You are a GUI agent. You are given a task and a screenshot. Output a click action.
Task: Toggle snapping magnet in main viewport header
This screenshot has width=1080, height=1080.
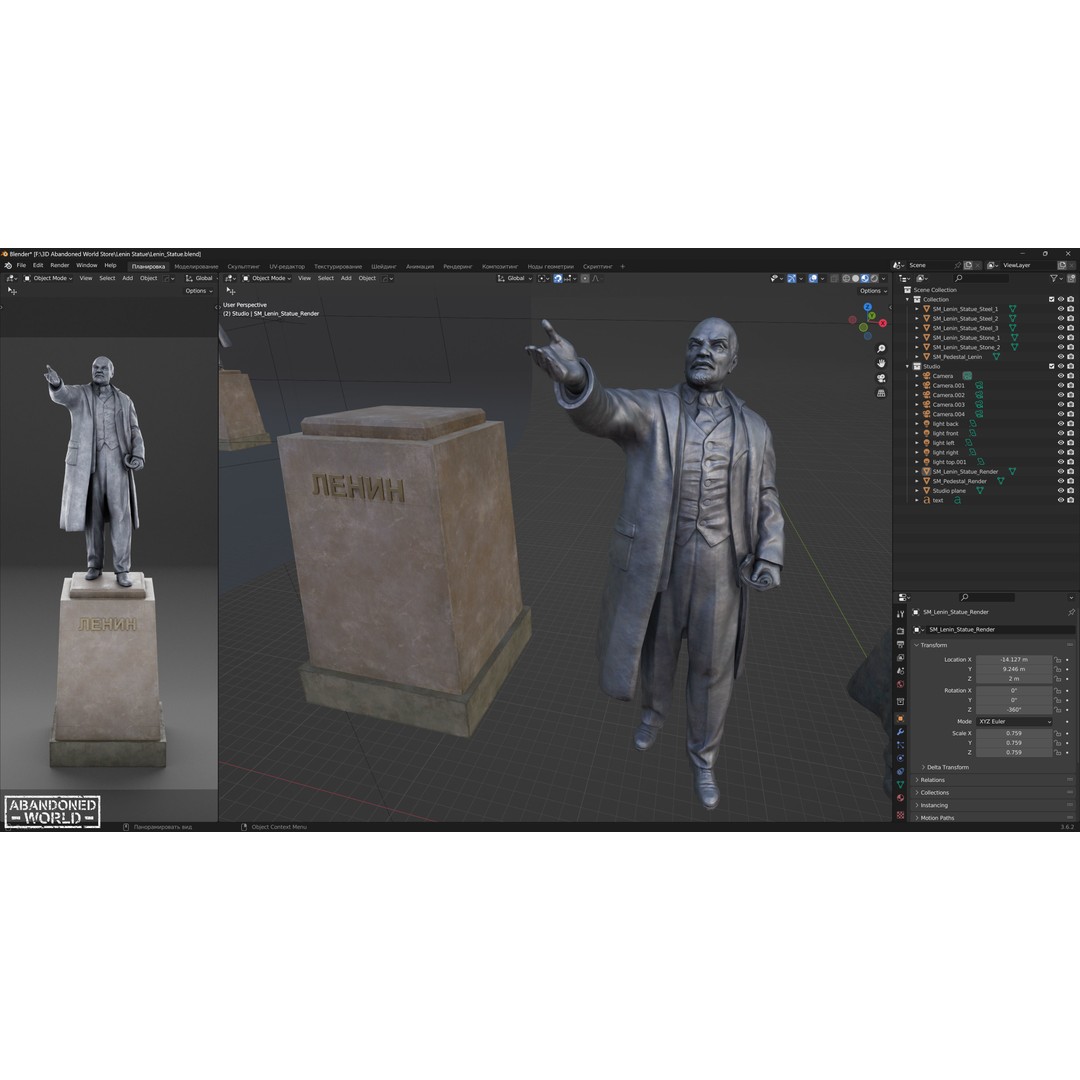(x=558, y=278)
